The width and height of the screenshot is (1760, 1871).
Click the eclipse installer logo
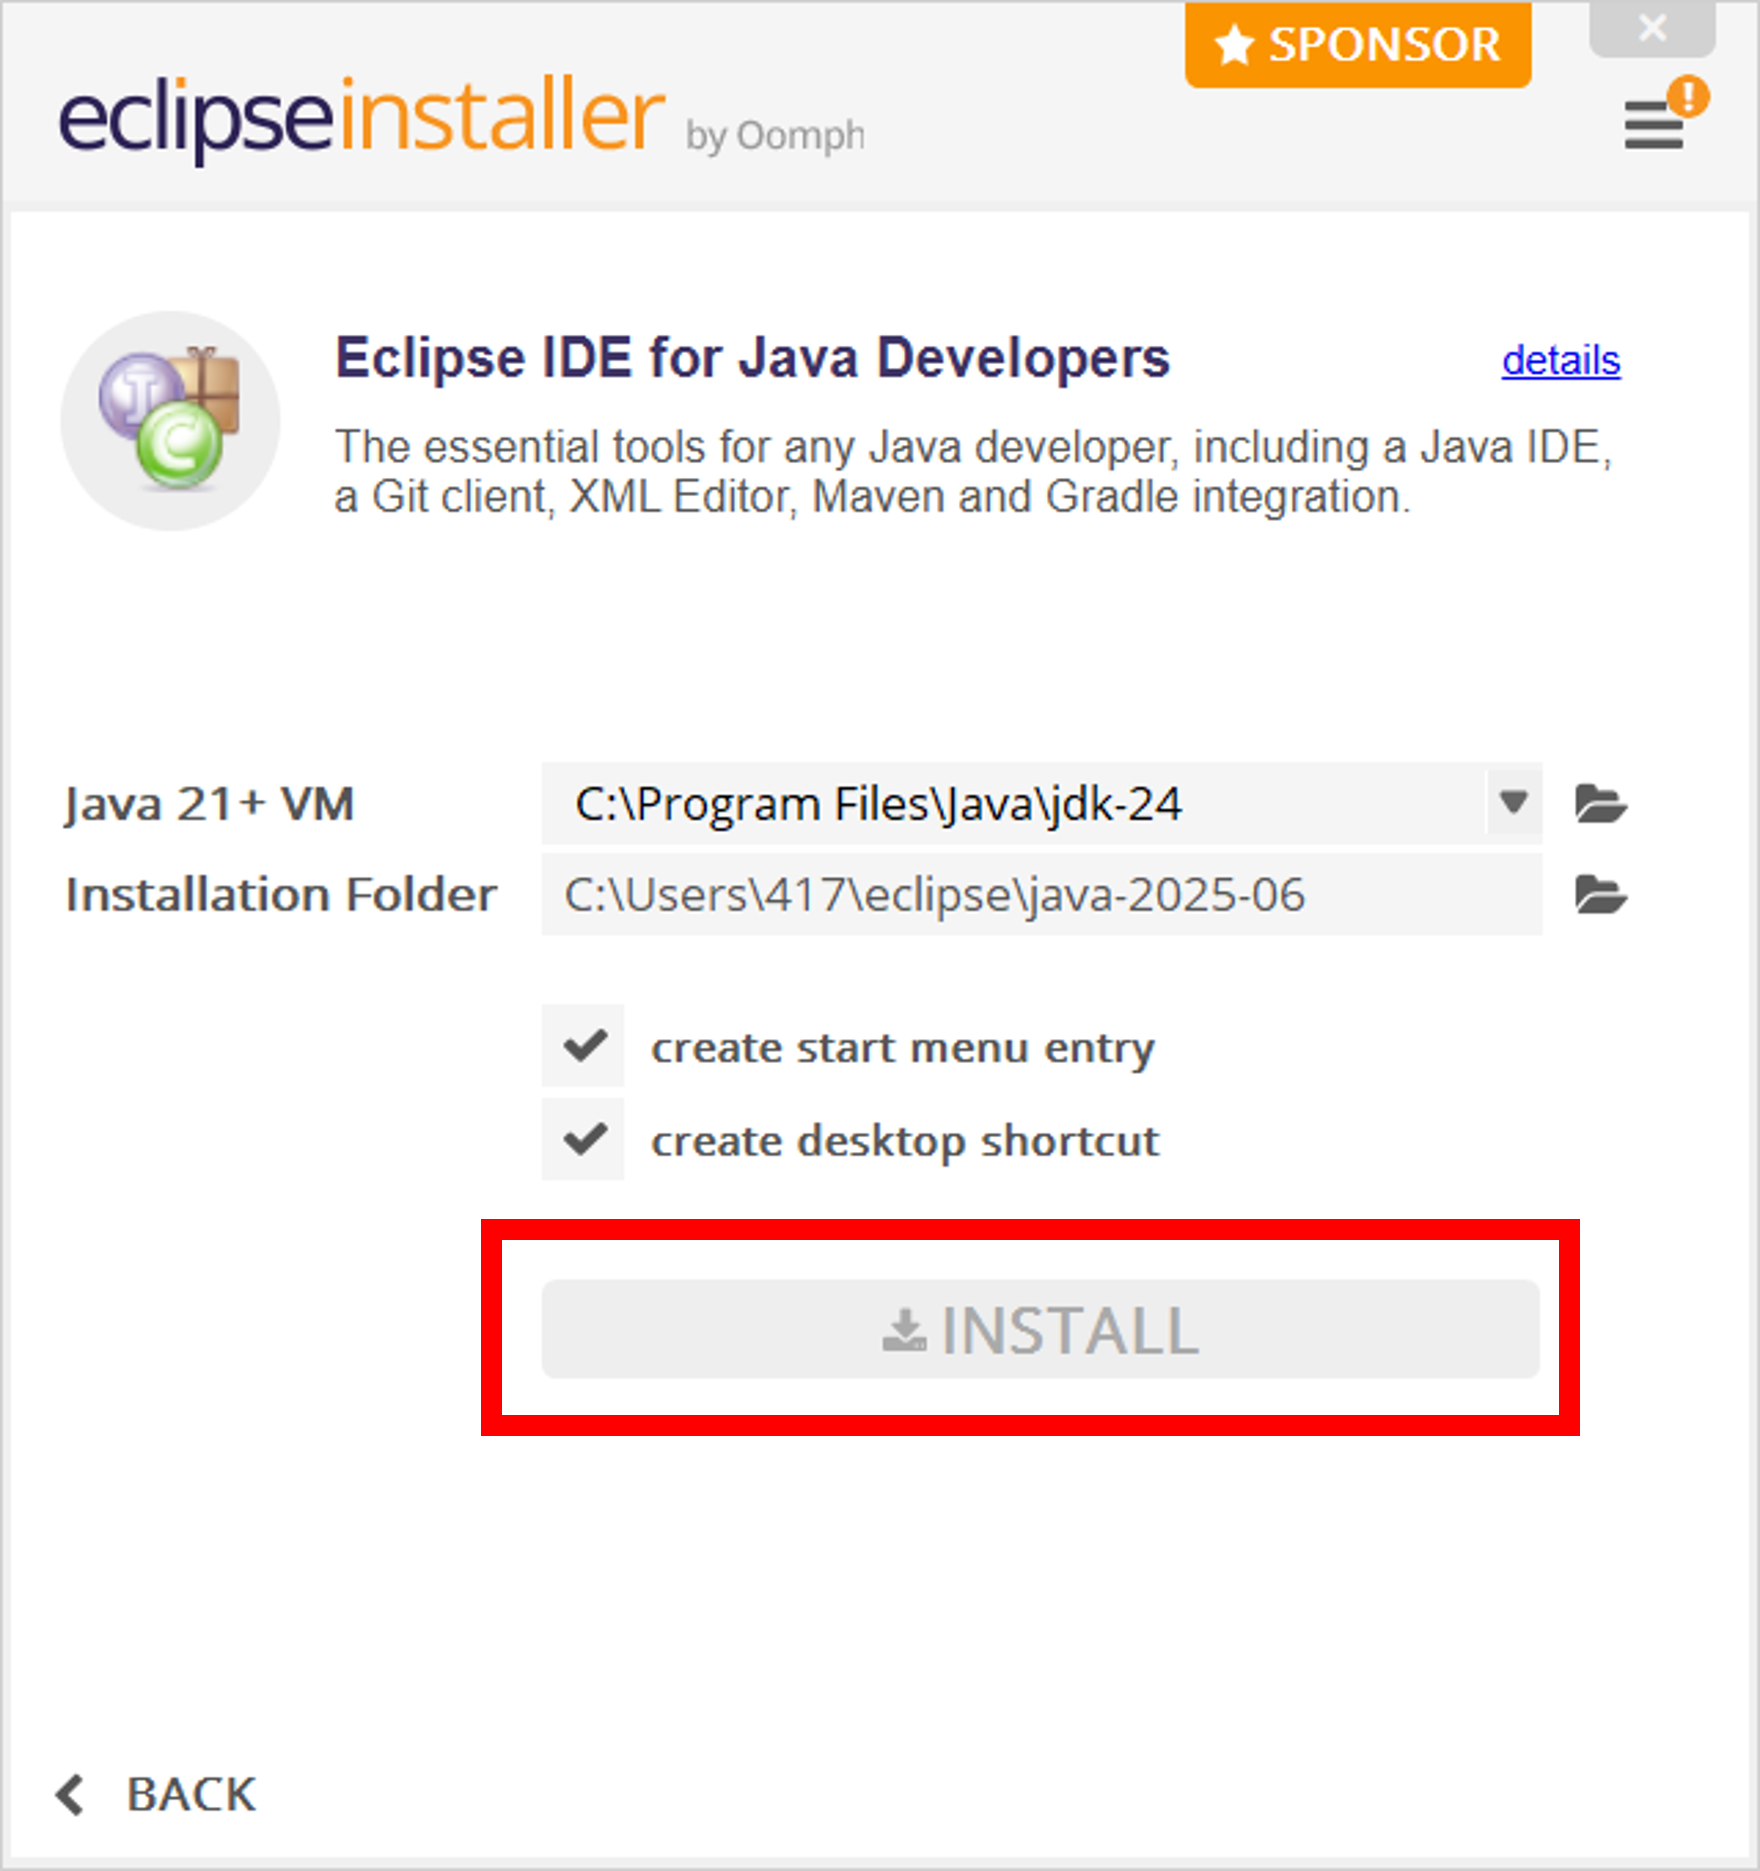click(360, 118)
